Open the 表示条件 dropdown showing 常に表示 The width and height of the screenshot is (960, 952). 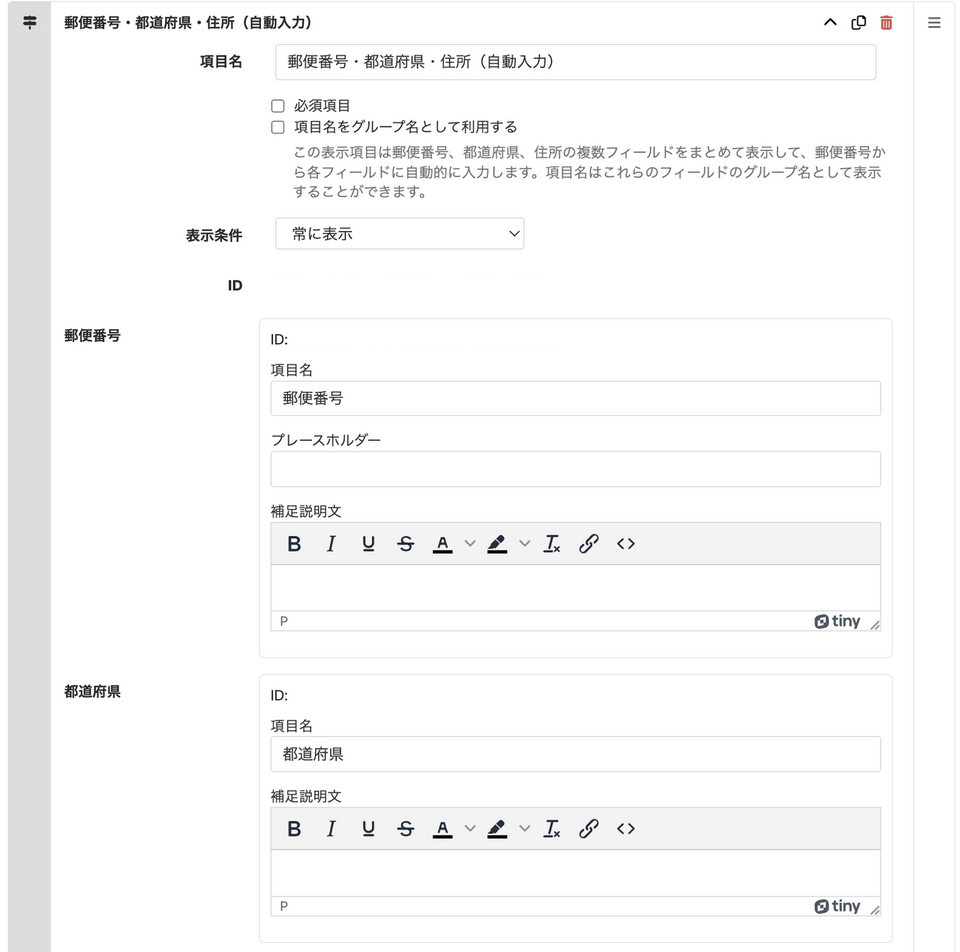(x=399, y=234)
